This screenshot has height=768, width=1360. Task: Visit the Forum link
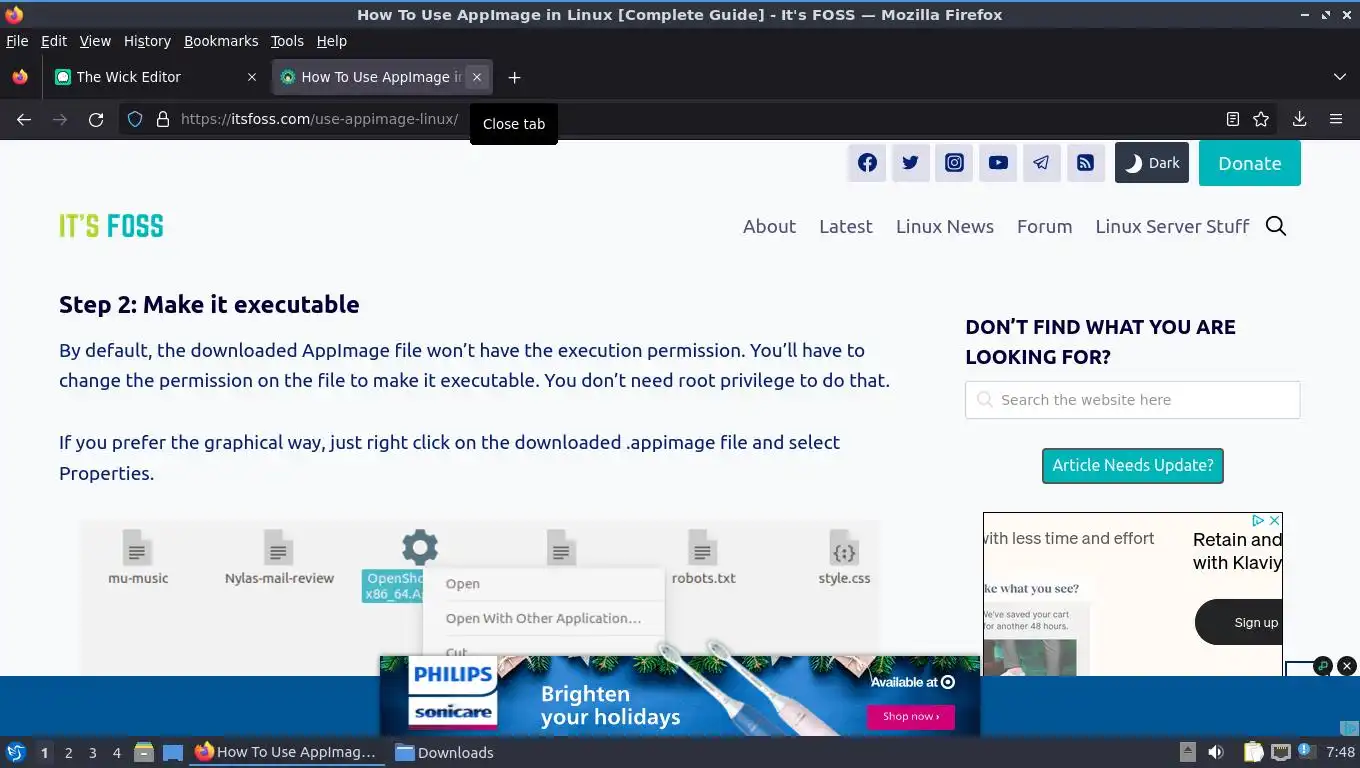tap(1044, 226)
